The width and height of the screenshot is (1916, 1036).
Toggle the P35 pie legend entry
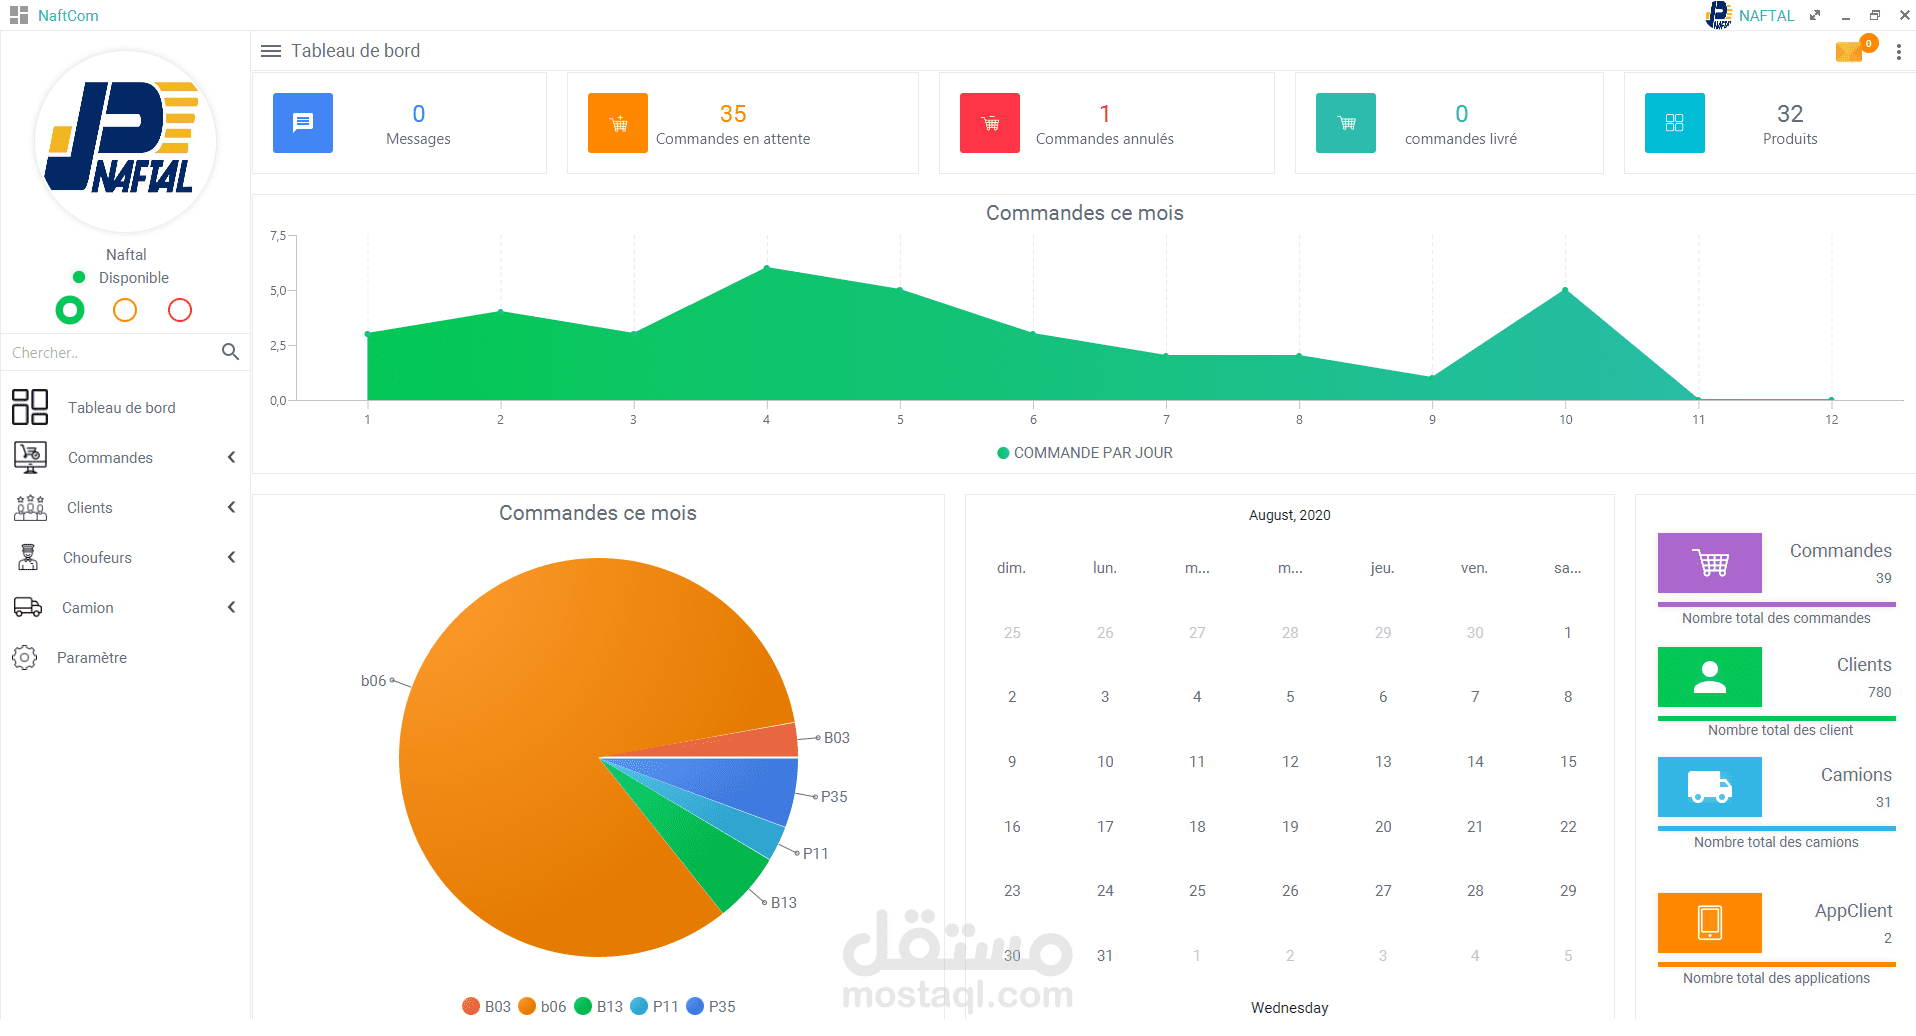711,1006
